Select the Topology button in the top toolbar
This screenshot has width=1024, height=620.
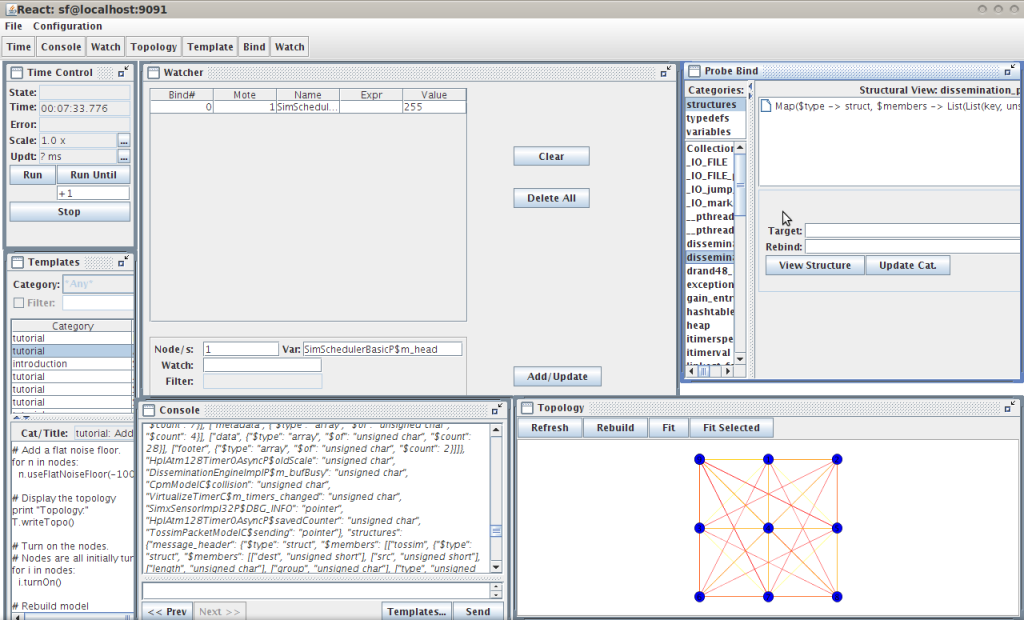[153, 46]
